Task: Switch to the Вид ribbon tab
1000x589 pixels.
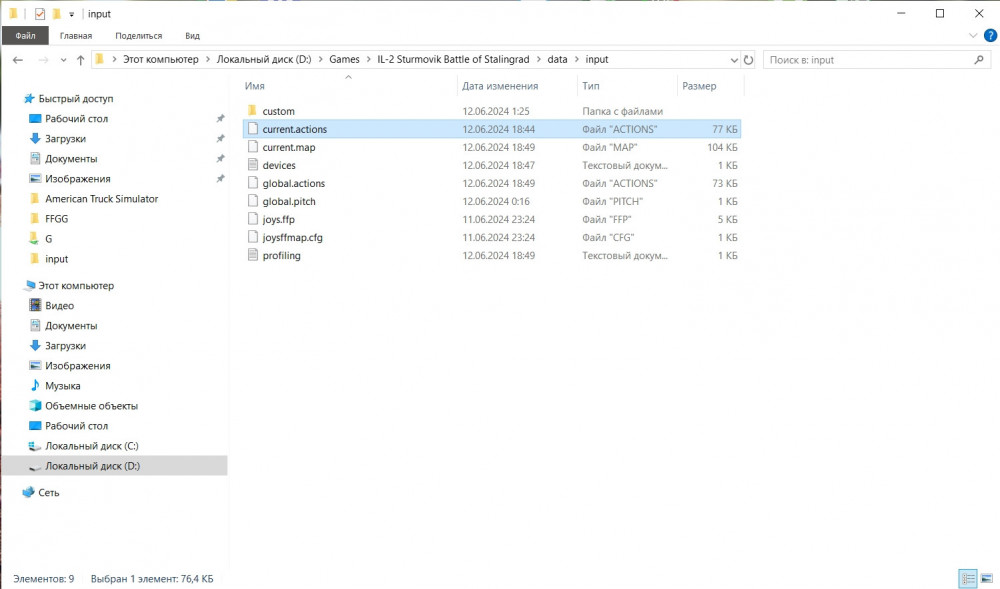Action: coord(192,36)
